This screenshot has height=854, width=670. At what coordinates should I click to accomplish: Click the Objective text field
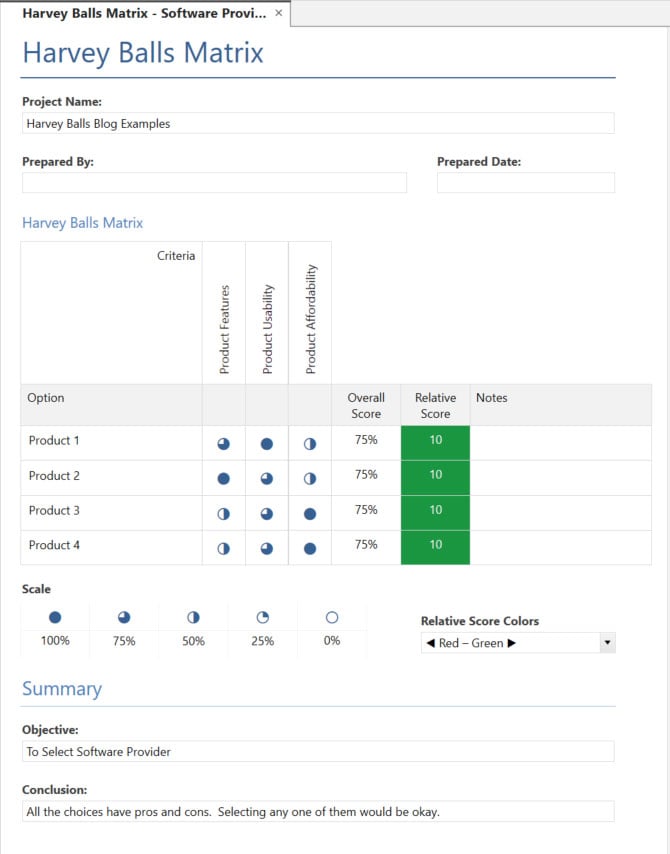point(318,752)
